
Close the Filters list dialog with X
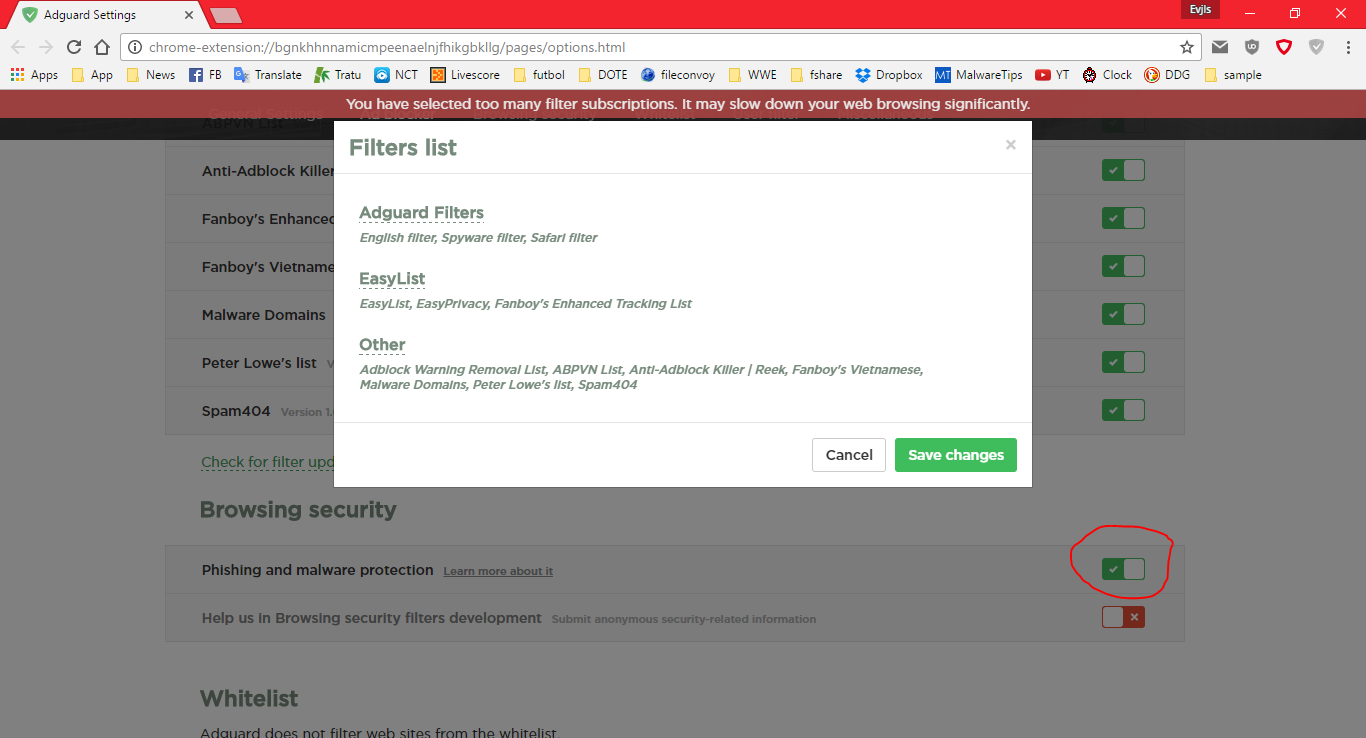[x=1010, y=145]
